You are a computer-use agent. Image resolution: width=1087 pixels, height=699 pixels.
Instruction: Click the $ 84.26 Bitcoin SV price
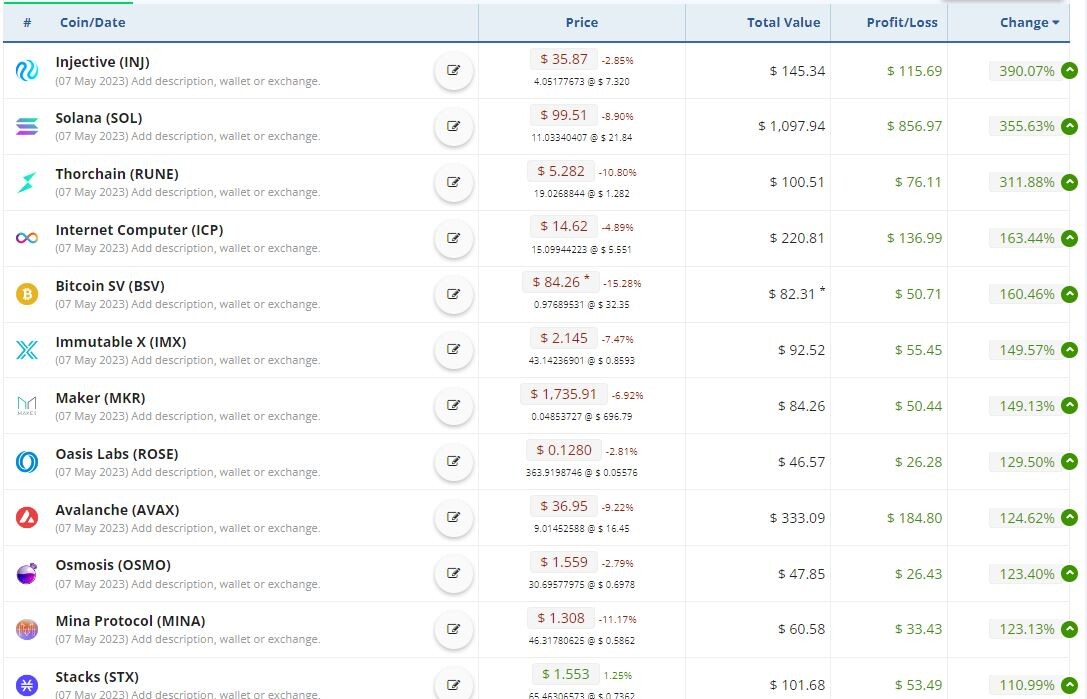pos(560,282)
